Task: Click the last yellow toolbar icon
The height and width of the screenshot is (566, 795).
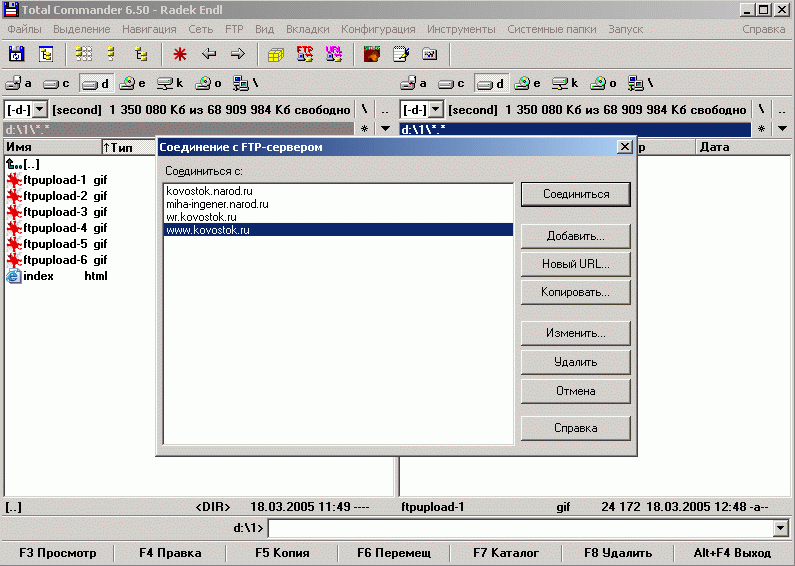Action: pos(429,54)
